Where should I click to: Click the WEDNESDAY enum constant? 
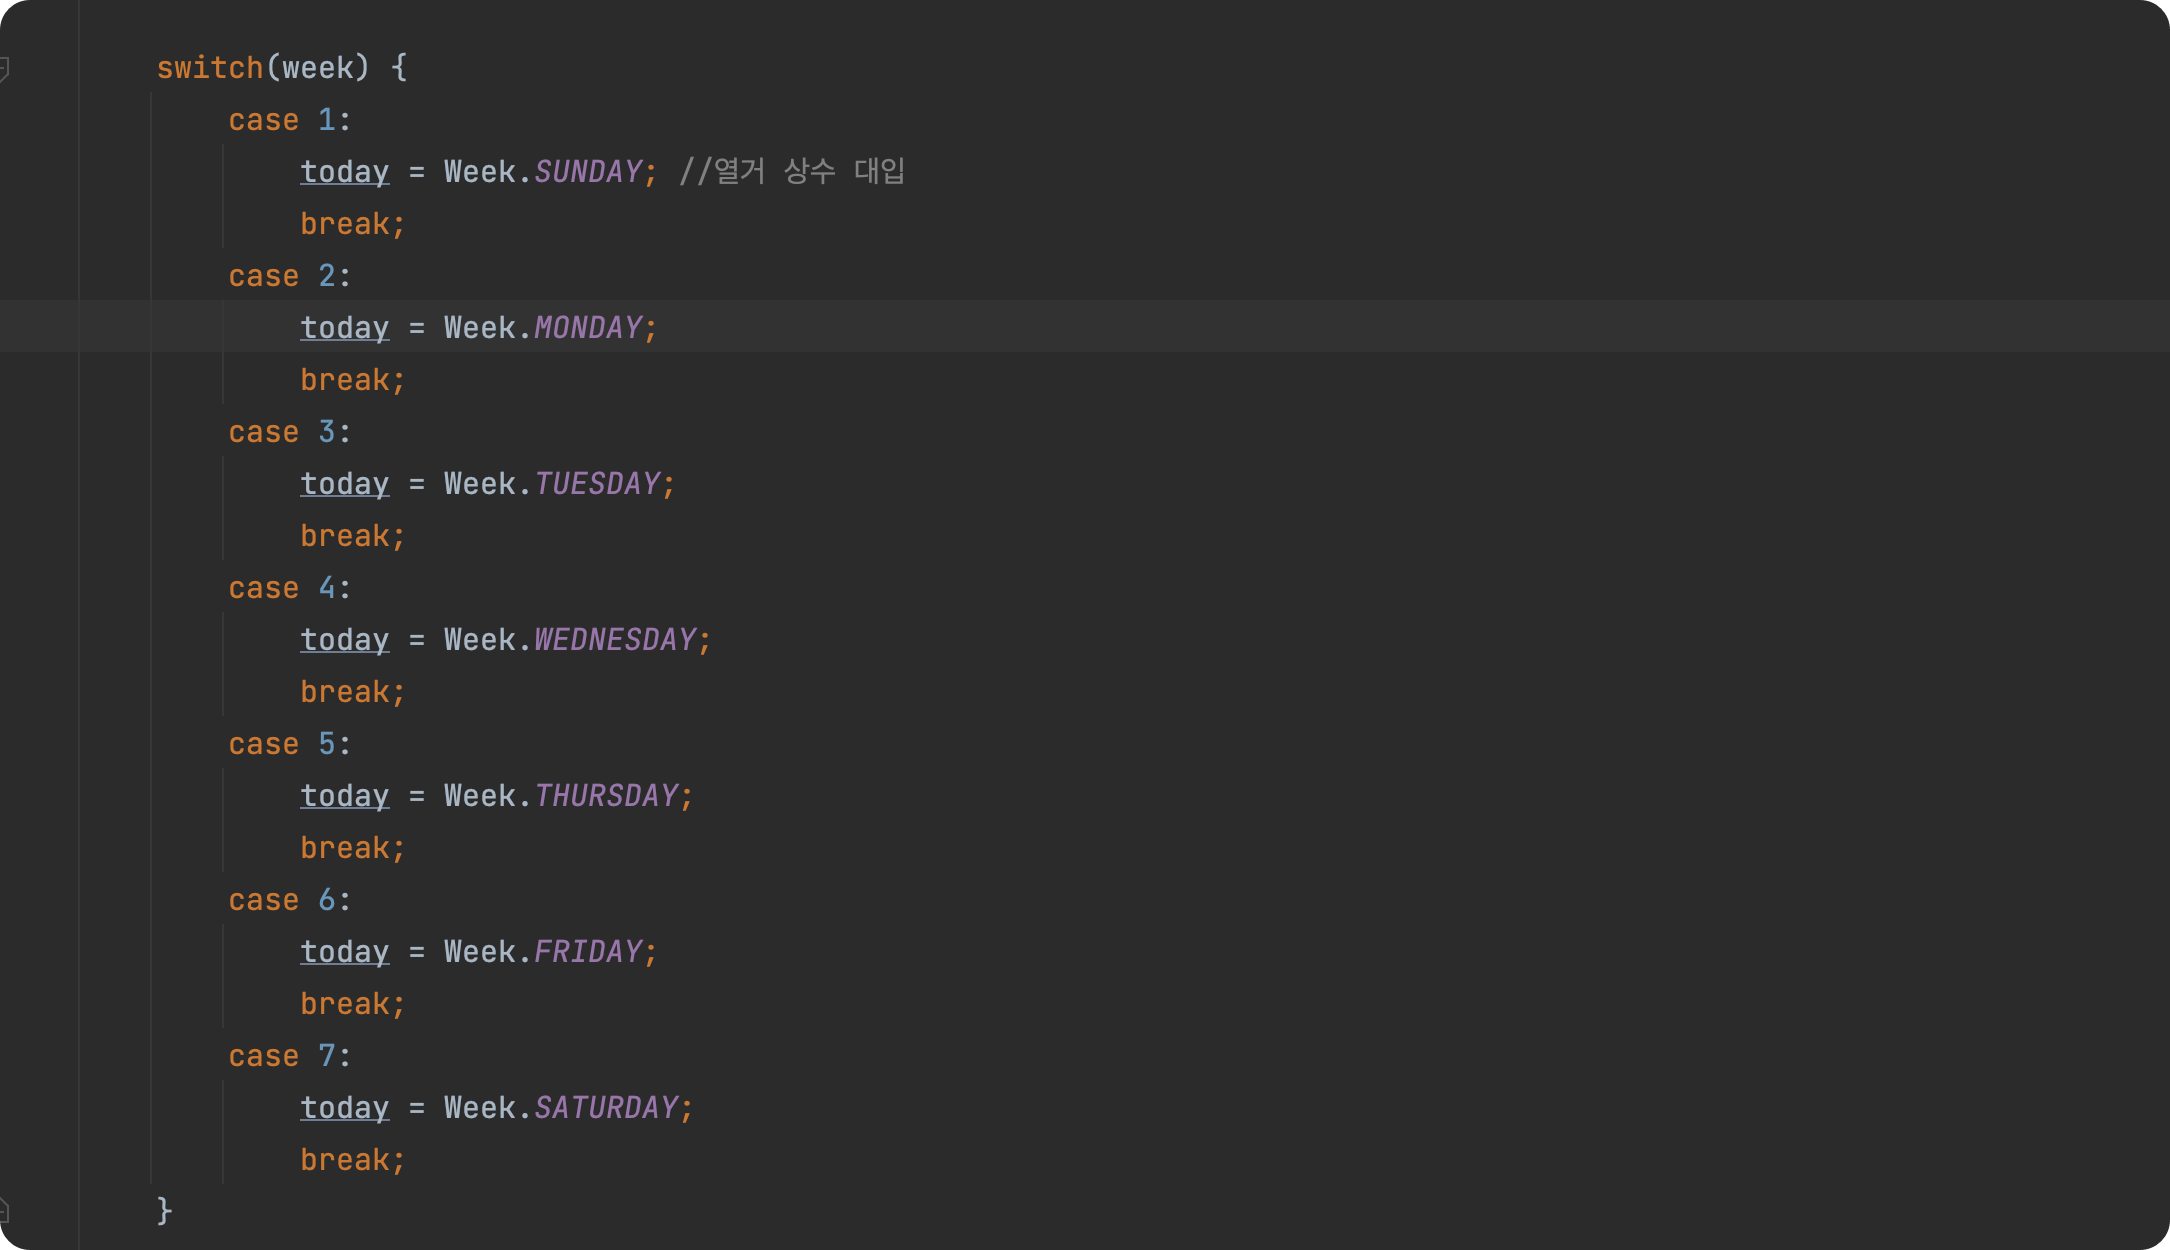[615, 640]
